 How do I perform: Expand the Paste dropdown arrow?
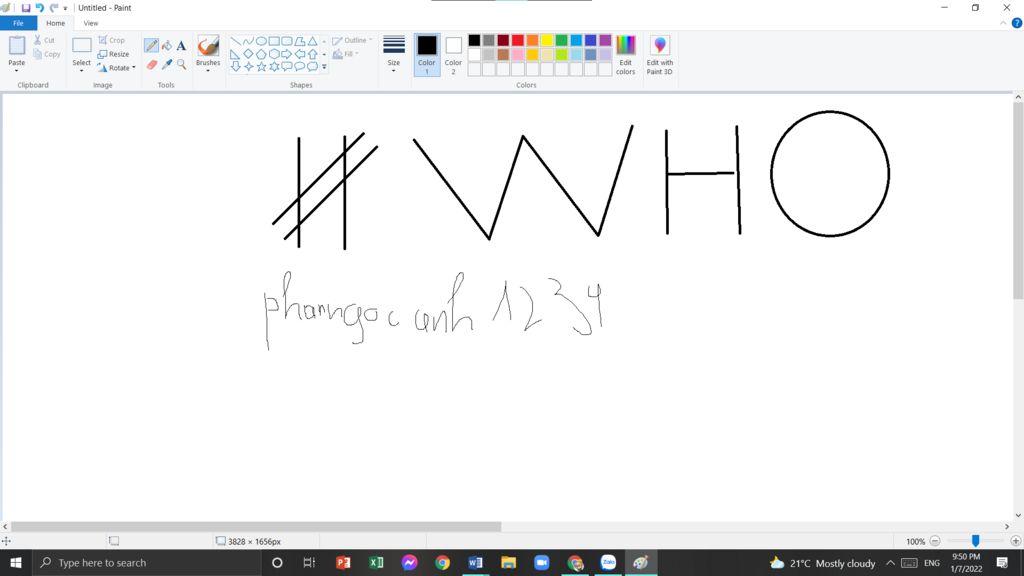[16, 70]
